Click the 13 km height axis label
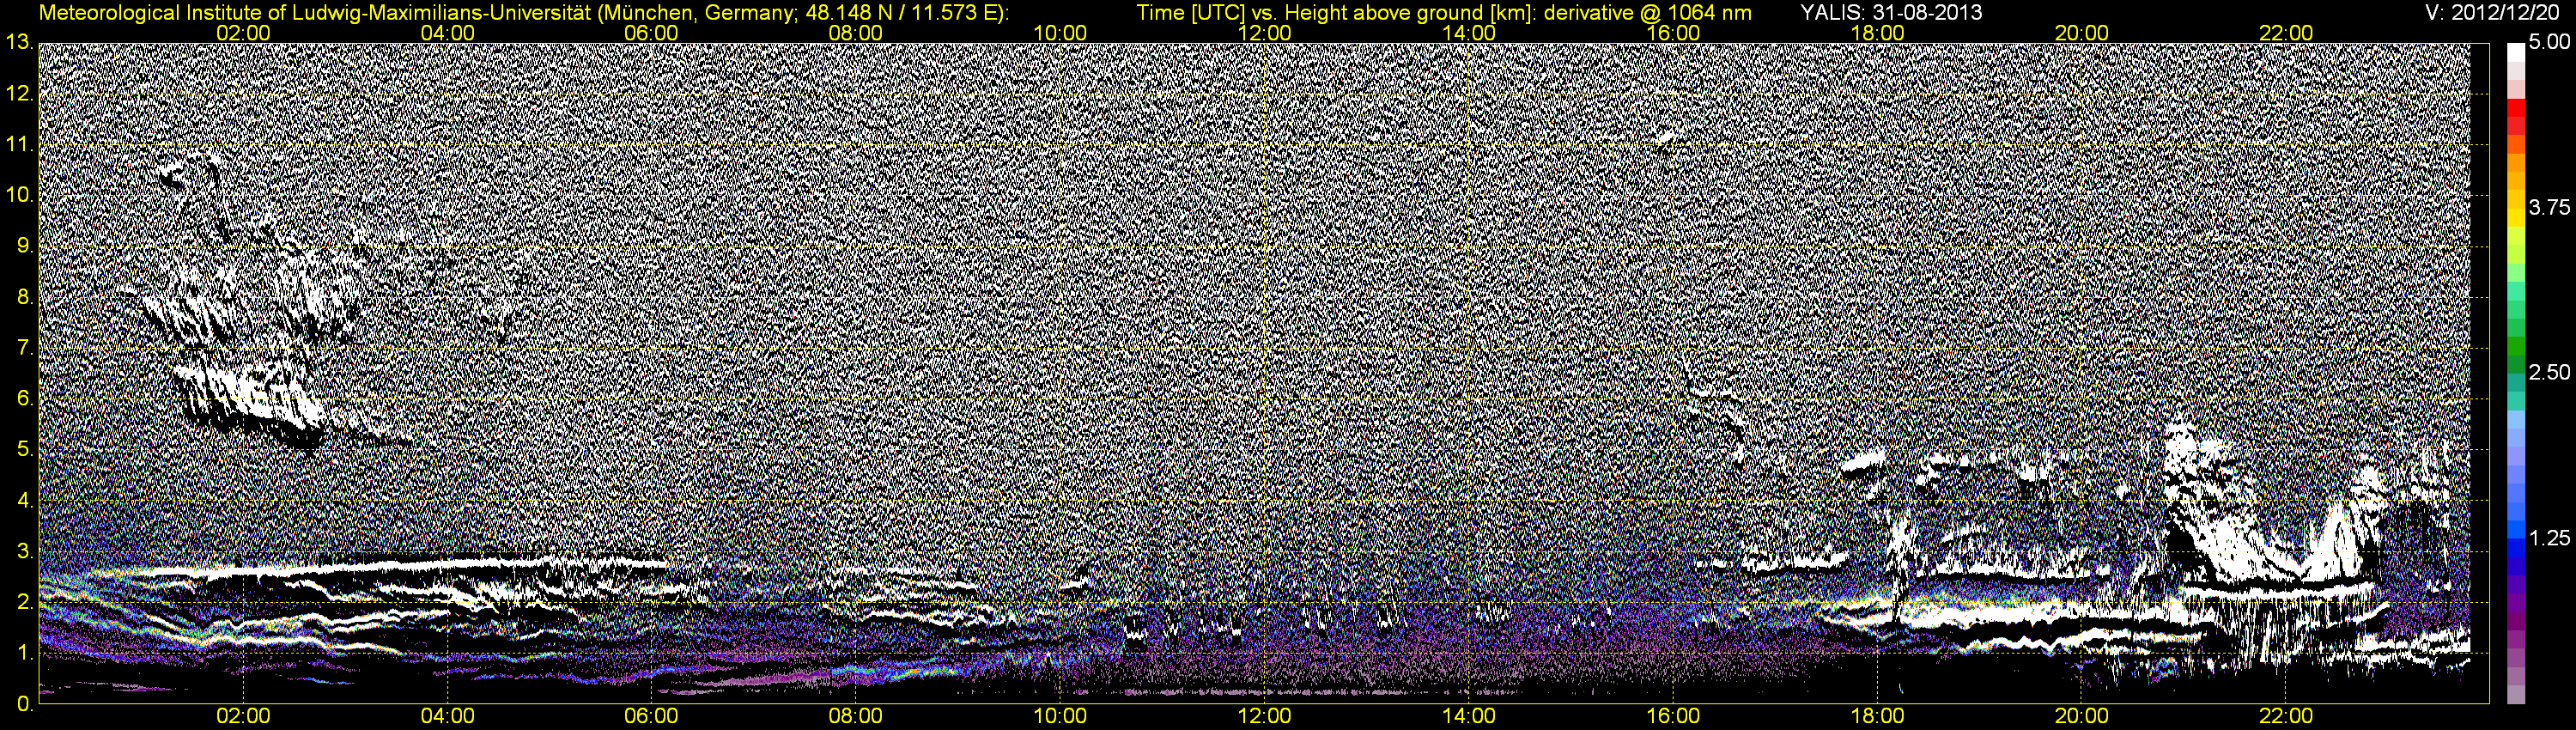This screenshot has height=730, width=2576. coord(19,42)
